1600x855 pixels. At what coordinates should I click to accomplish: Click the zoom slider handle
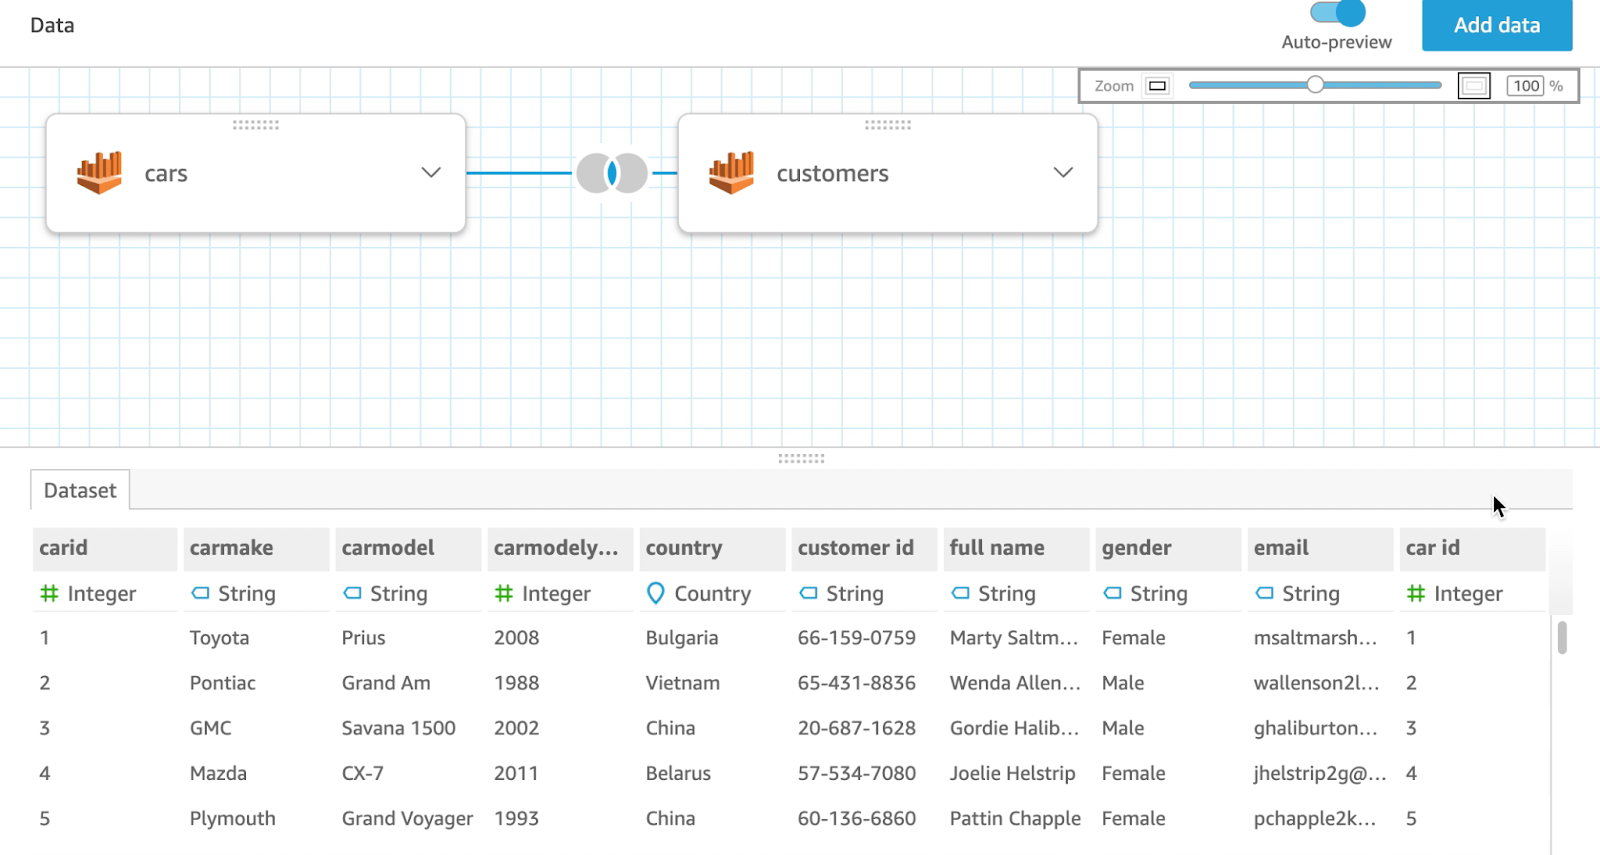point(1315,85)
